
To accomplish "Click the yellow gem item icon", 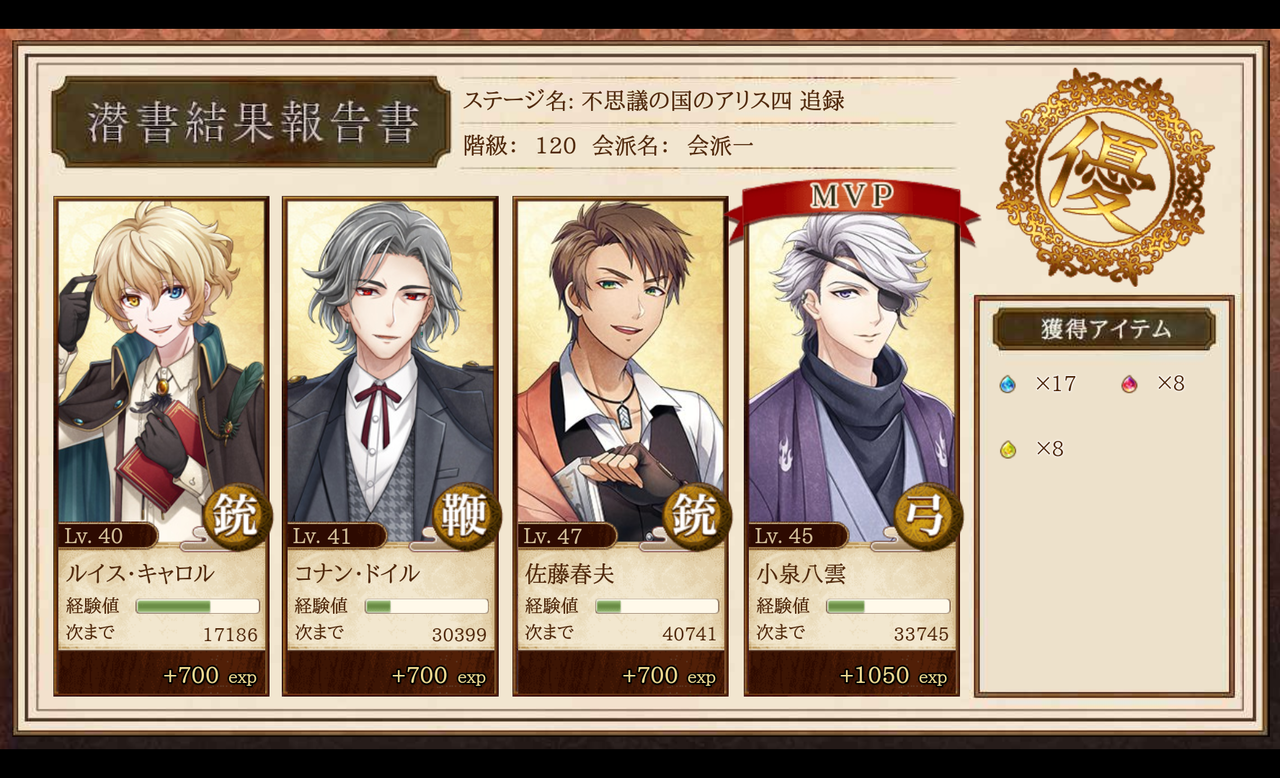I will (1007, 449).
